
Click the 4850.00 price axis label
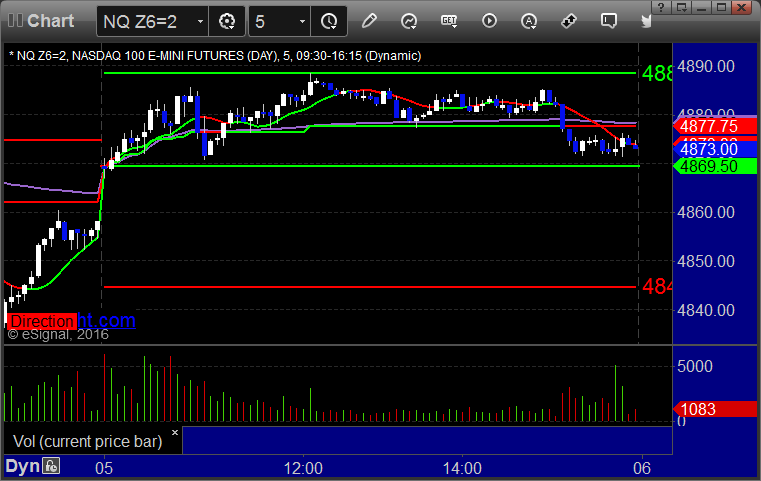point(706,261)
